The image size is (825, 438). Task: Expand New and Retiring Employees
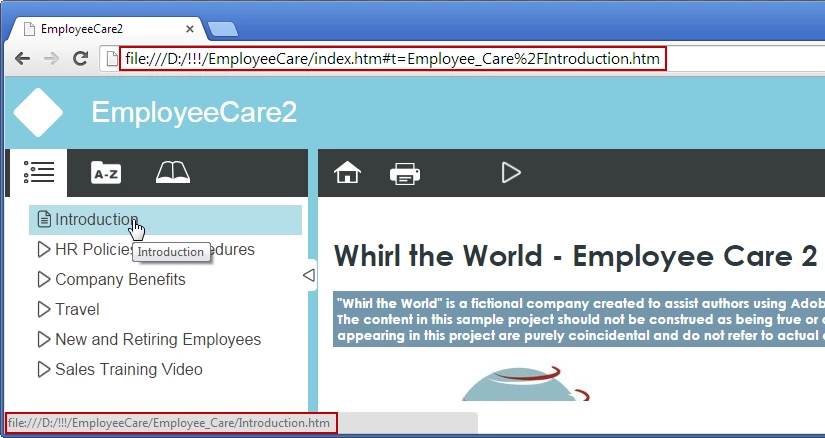[44, 340]
